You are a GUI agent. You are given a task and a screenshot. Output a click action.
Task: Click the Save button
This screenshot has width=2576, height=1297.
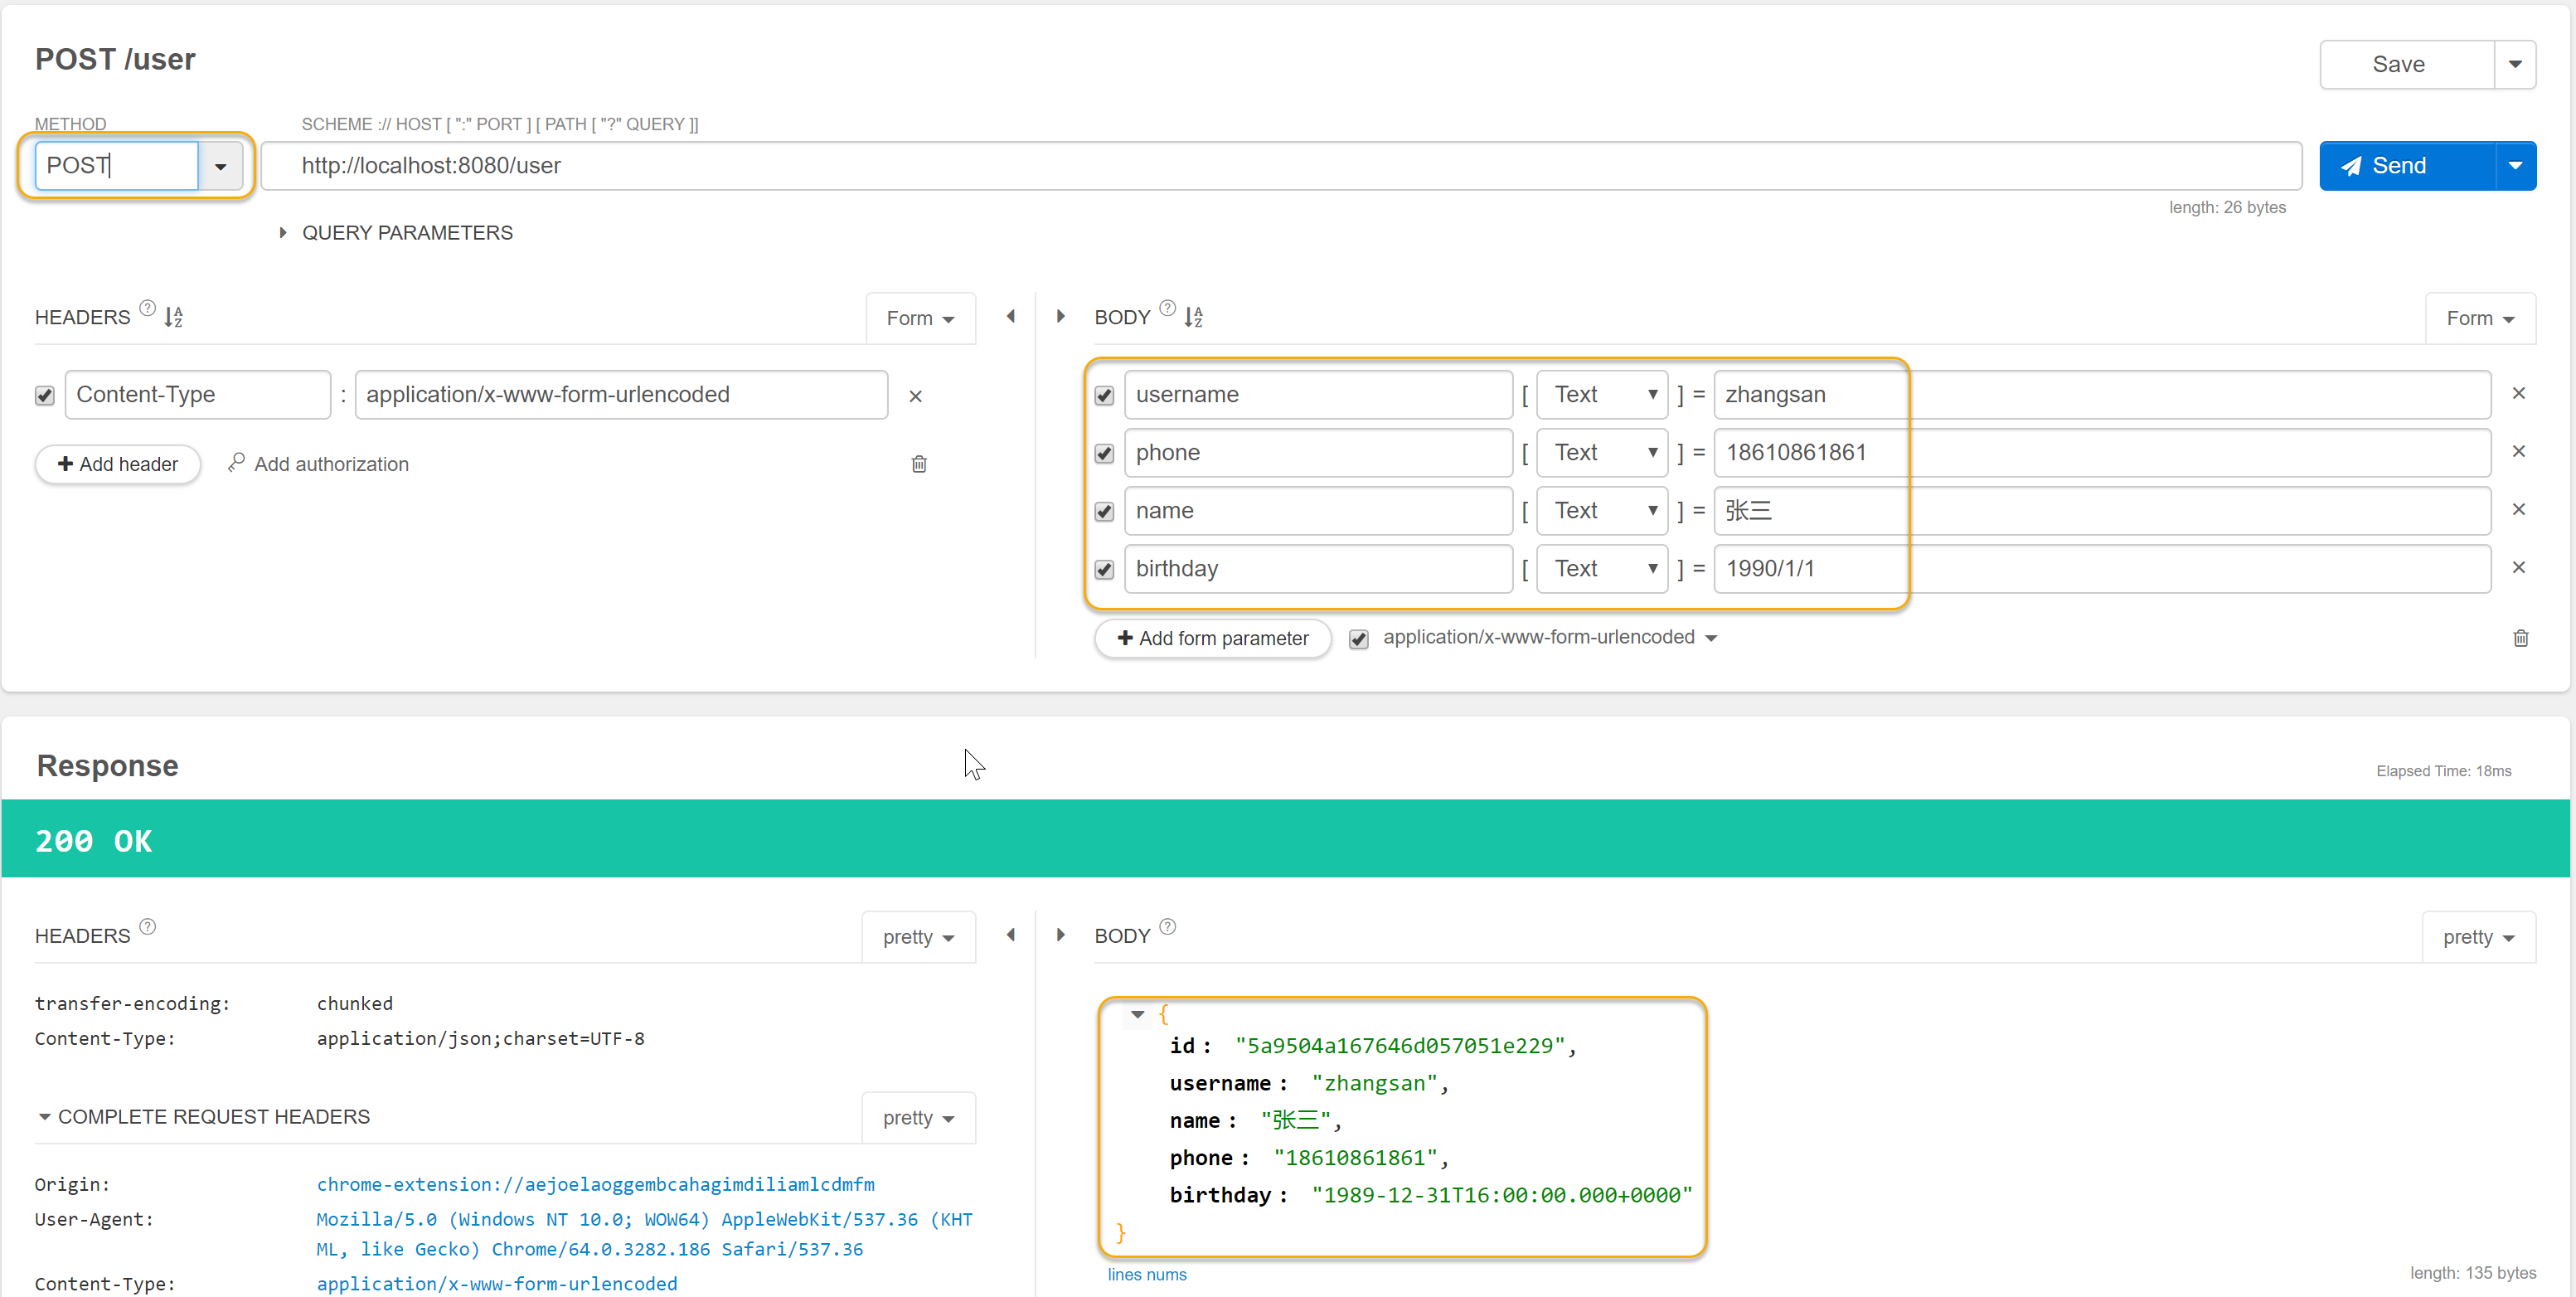pos(2407,65)
